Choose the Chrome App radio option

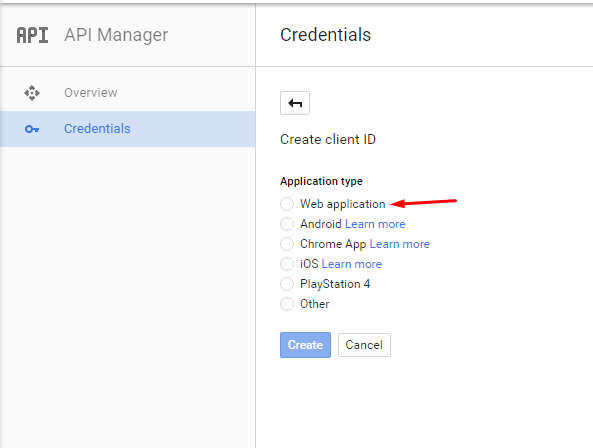point(287,244)
